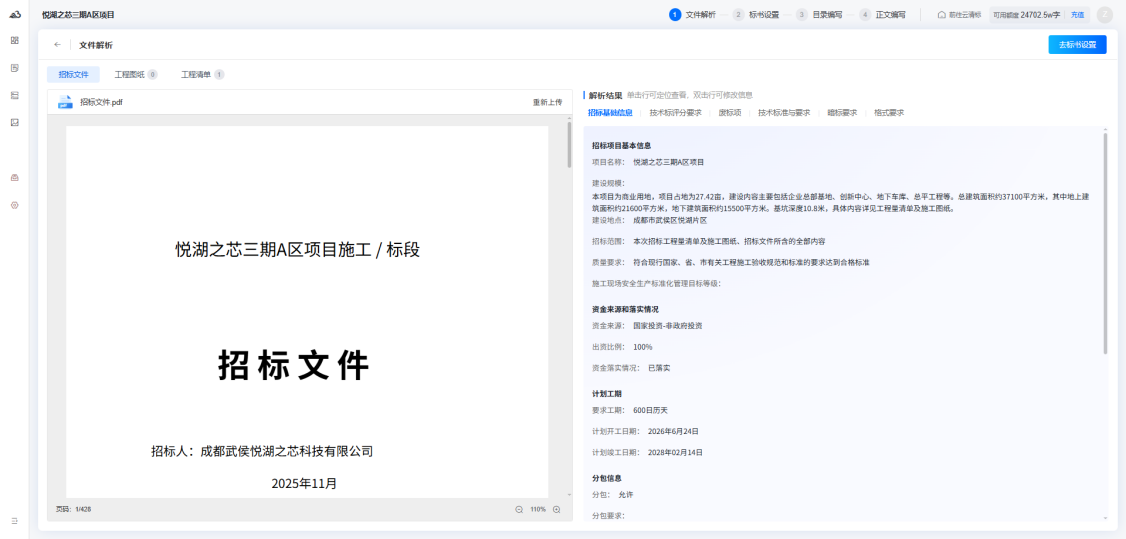Image resolution: width=1126 pixels, height=539 pixels.
Task: Zoom in the PDF preview
Action: point(557,509)
